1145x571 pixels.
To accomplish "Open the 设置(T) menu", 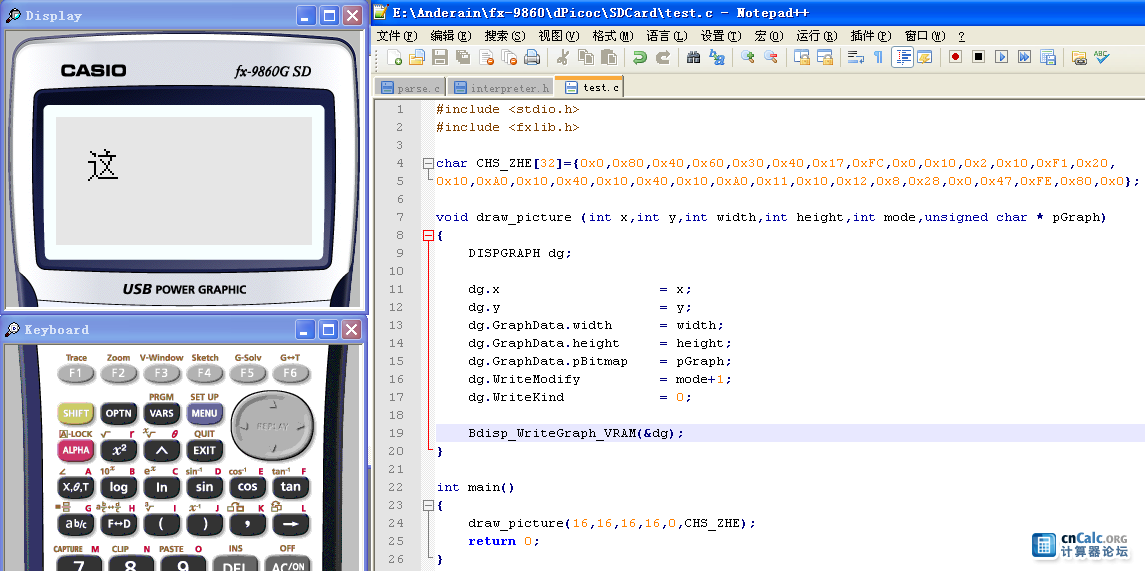I will [721, 35].
